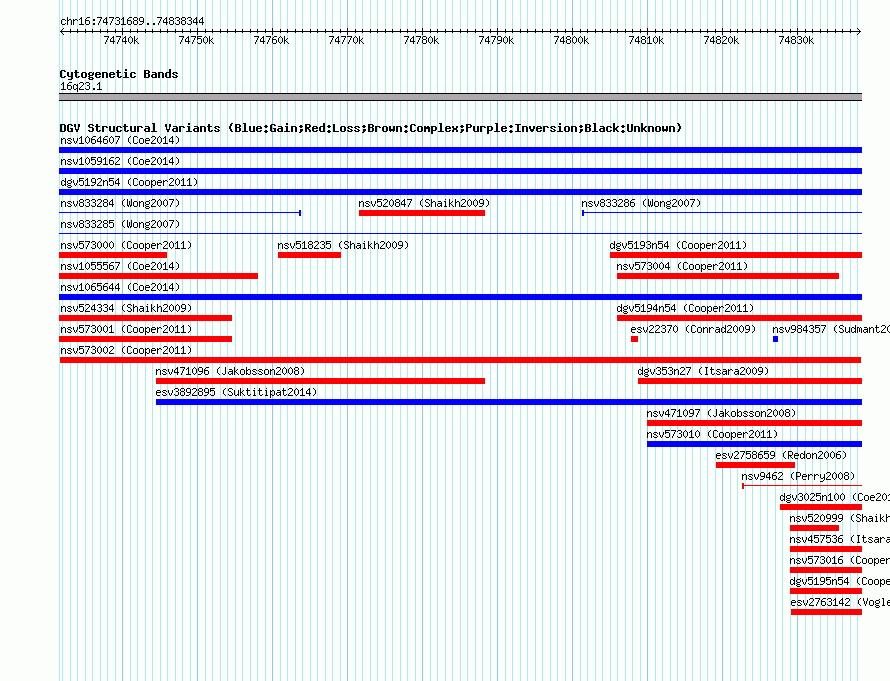The image size is (890, 681).
Task: Click the 74740k ruler tick label
Action: [x=121, y=40]
